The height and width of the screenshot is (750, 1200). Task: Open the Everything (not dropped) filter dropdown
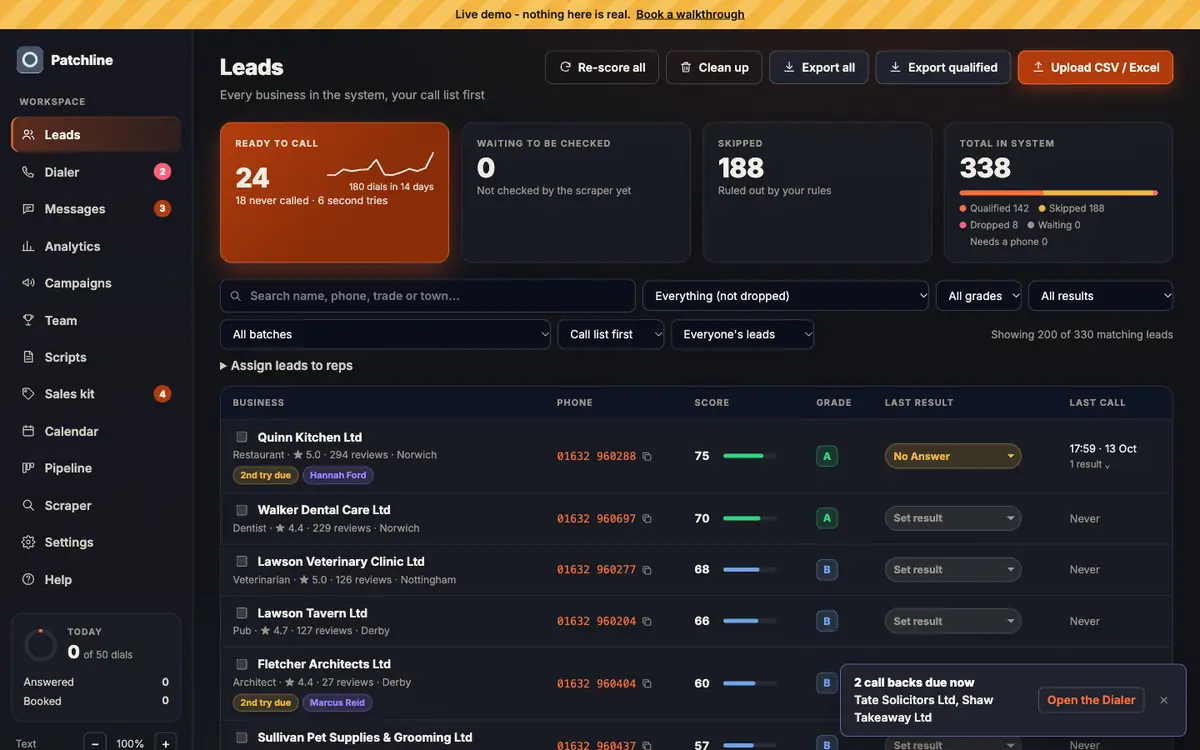pyautogui.click(x=786, y=296)
